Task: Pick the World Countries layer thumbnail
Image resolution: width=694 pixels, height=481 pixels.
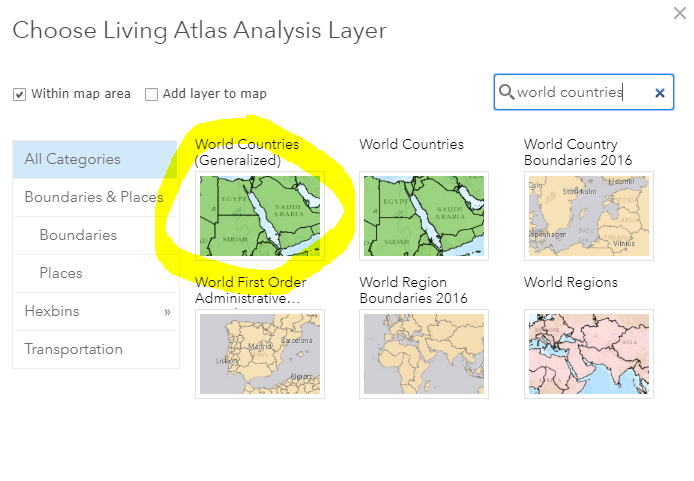Action: tap(424, 216)
